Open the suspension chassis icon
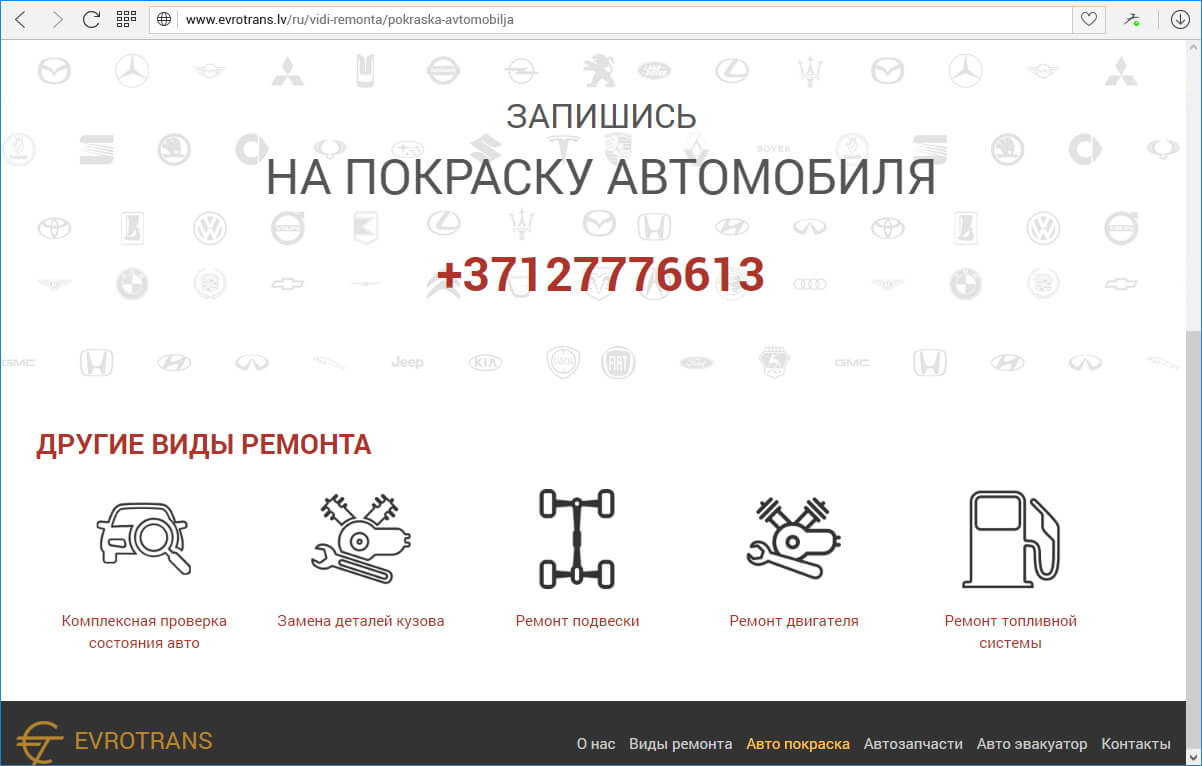The image size is (1202, 766). click(577, 538)
